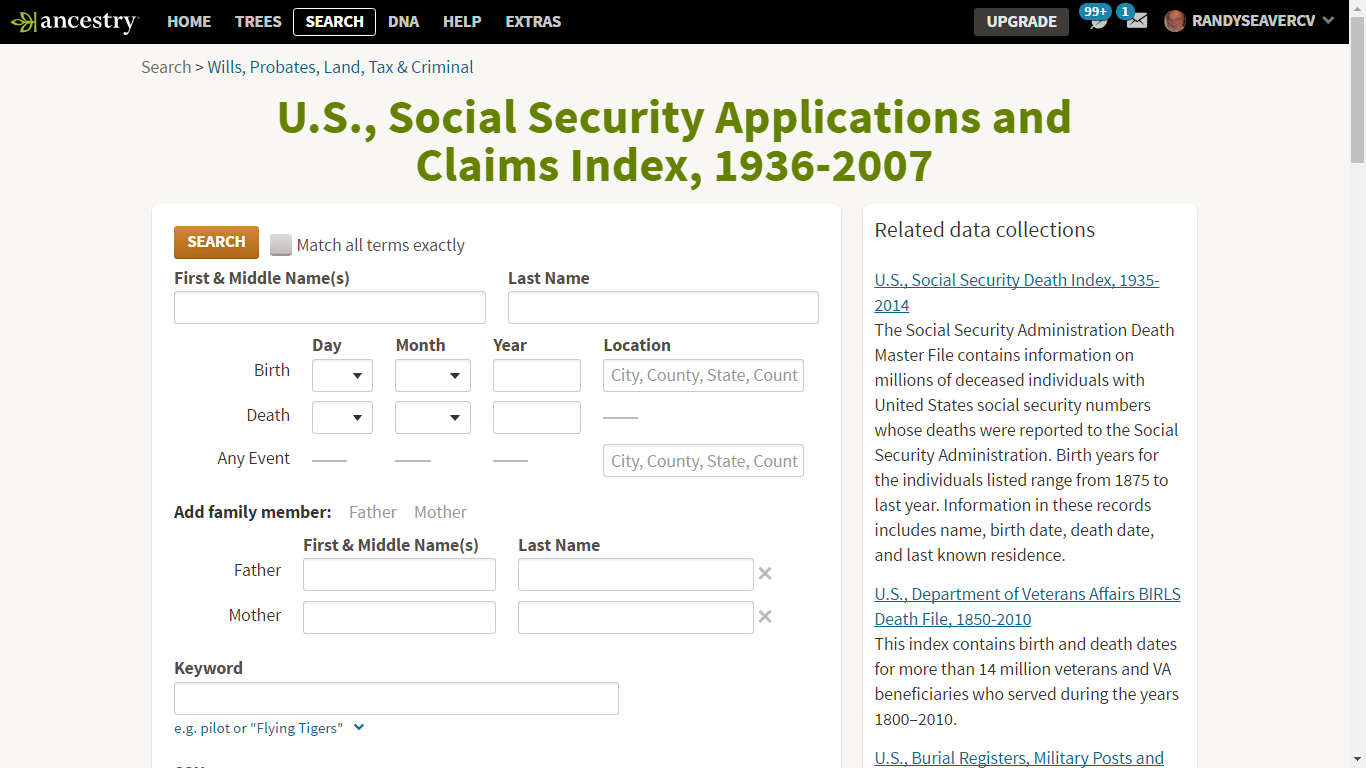This screenshot has height=768, width=1366.
Task: Follow the Search breadcrumb link
Action: [x=166, y=67]
